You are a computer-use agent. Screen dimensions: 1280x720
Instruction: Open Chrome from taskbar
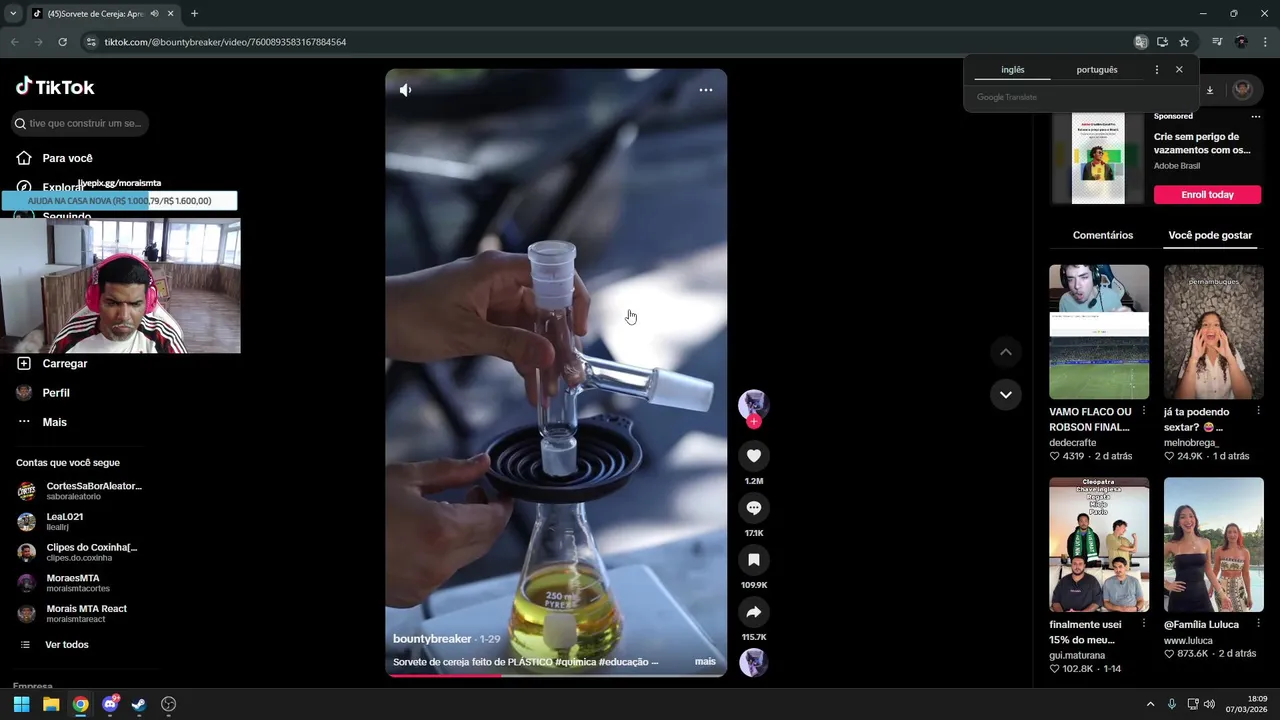tap(80, 704)
